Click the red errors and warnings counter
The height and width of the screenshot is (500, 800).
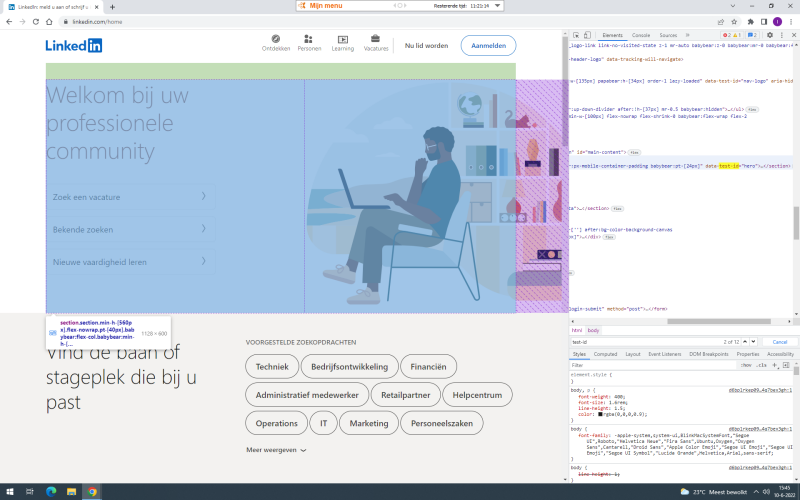(x=731, y=35)
